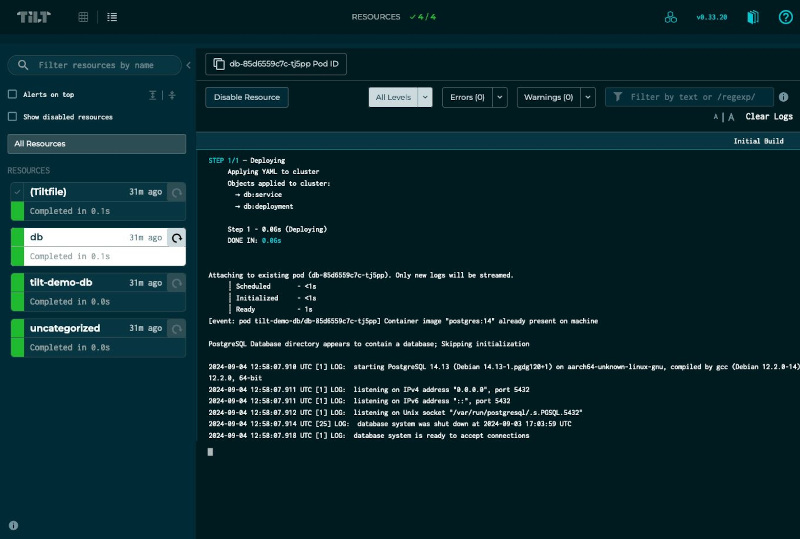This screenshot has width=800, height=539.
Task: Click the log filter info icon
Action: pos(784,97)
